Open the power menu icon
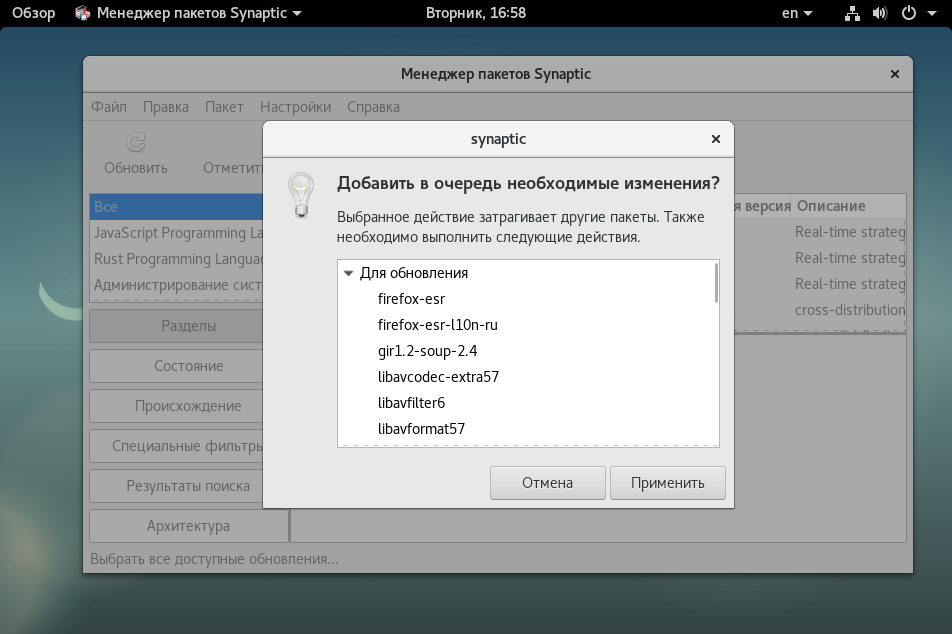This screenshot has width=952, height=634. click(x=909, y=13)
